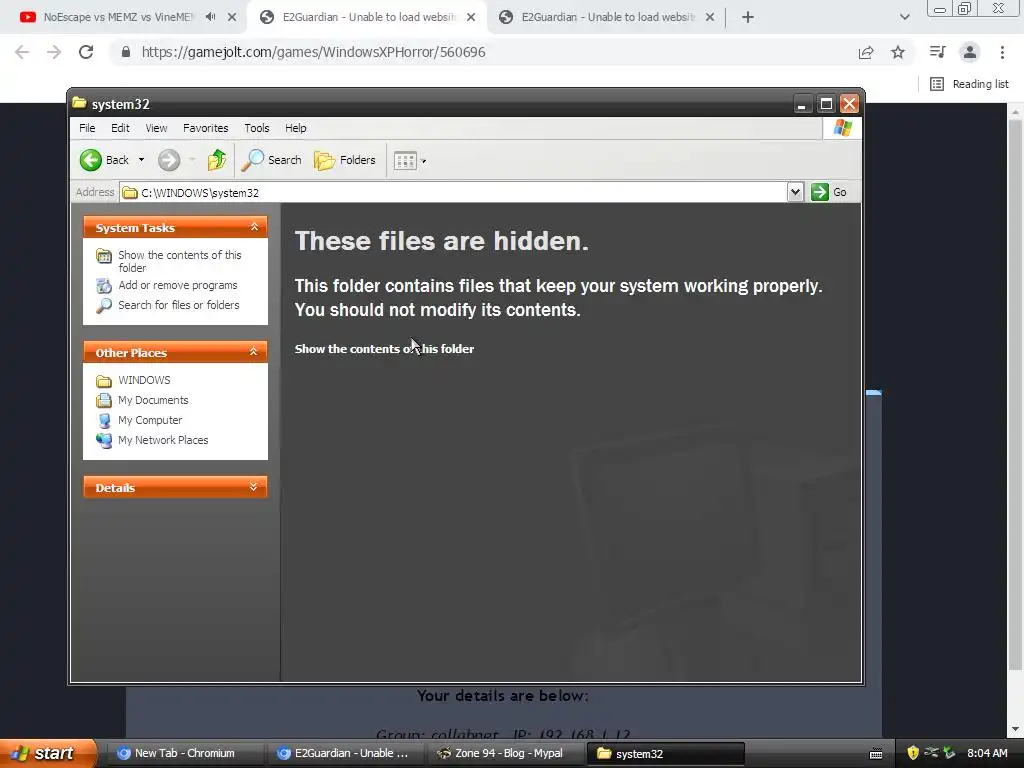Click the on-screen keyboard tray icon
This screenshot has width=1024, height=768.
pyautogui.click(x=876, y=754)
